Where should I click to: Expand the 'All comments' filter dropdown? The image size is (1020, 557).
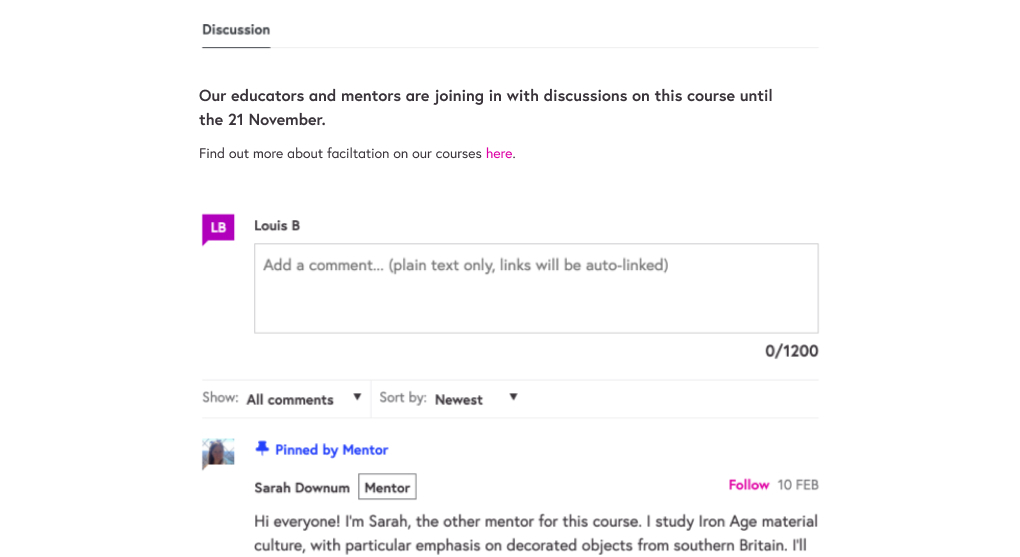point(304,399)
